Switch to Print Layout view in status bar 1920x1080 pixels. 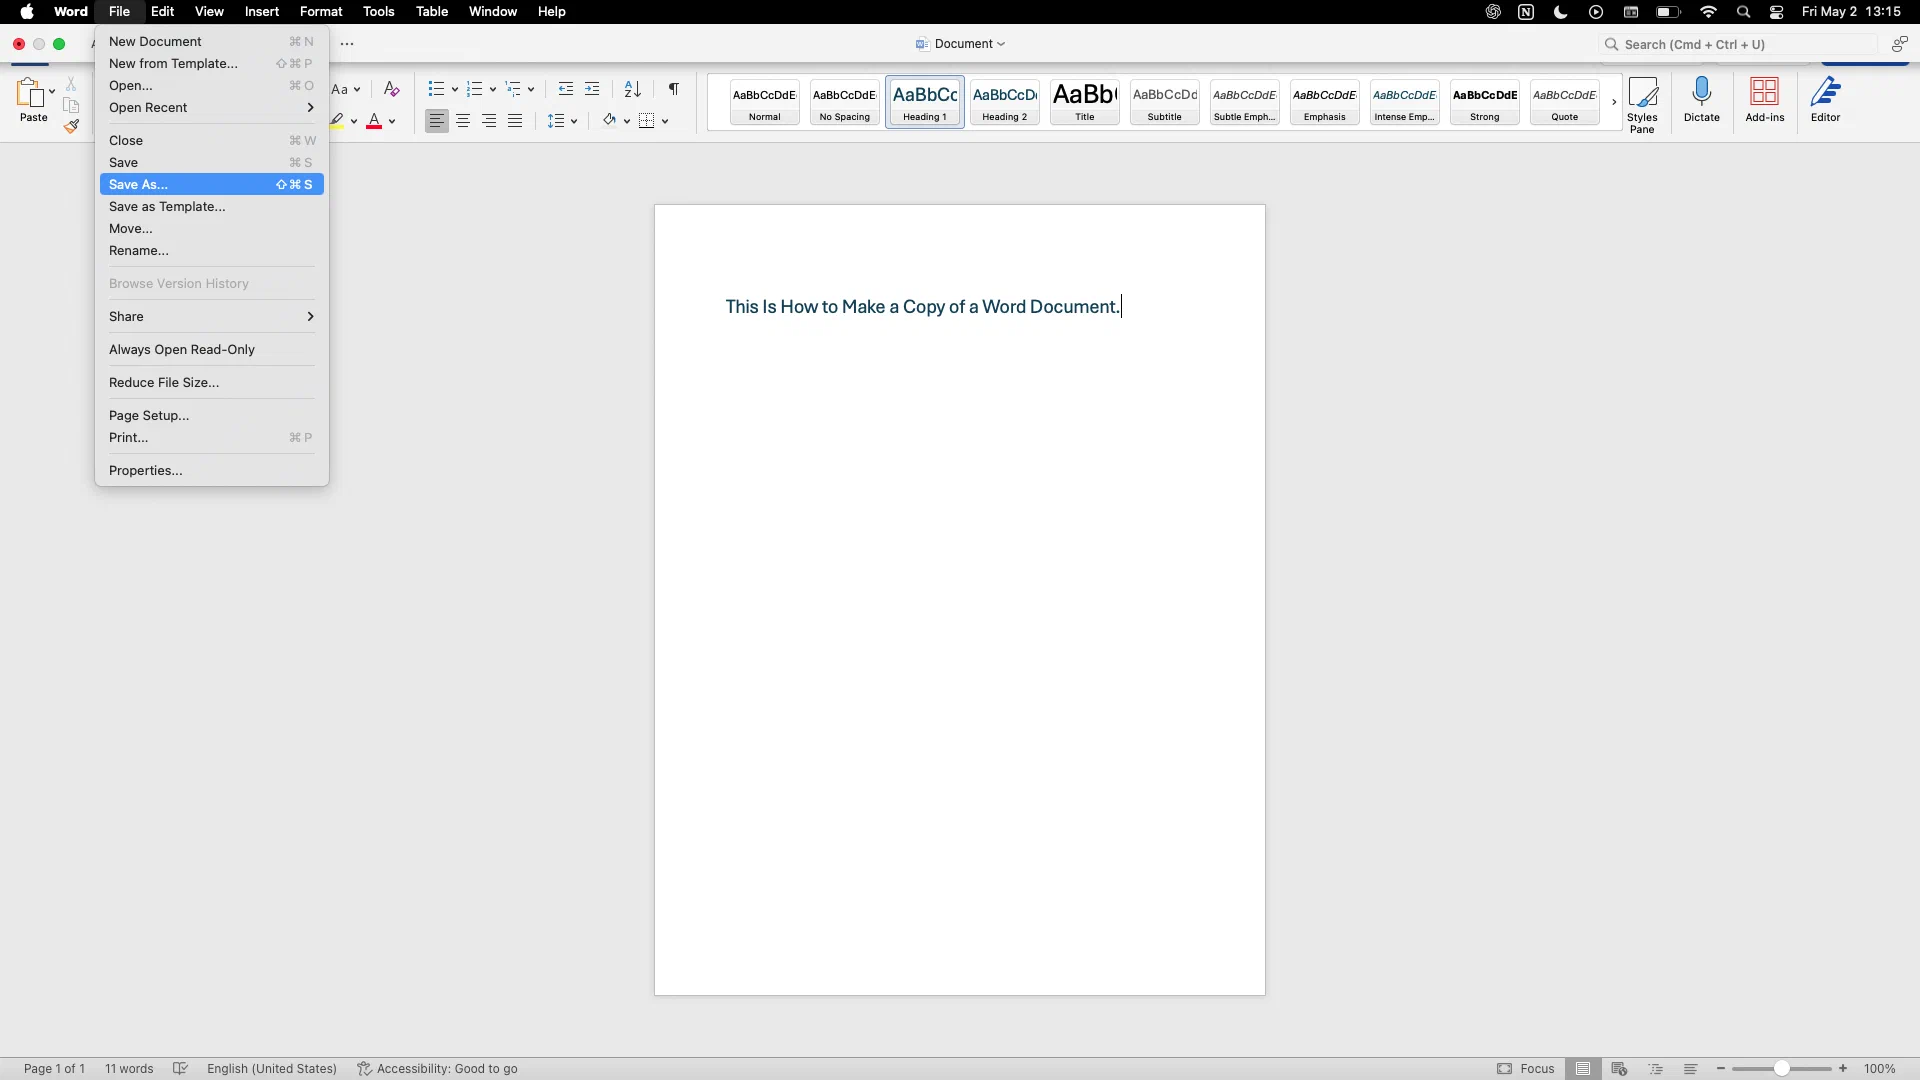click(x=1582, y=1068)
